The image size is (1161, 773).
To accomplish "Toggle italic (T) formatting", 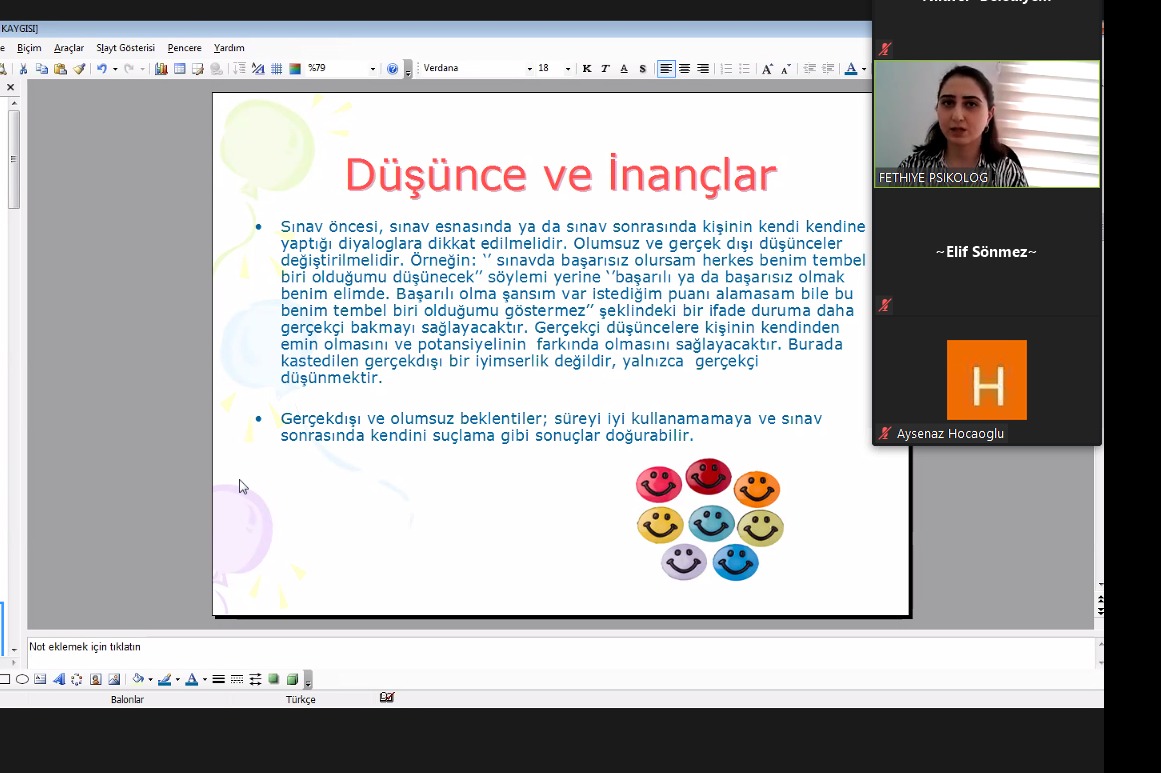I will [x=606, y=69].
